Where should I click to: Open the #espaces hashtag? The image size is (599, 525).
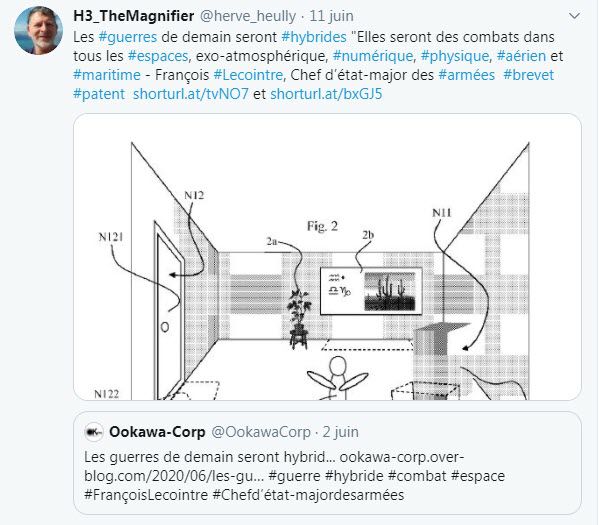[x=158, y=56]
